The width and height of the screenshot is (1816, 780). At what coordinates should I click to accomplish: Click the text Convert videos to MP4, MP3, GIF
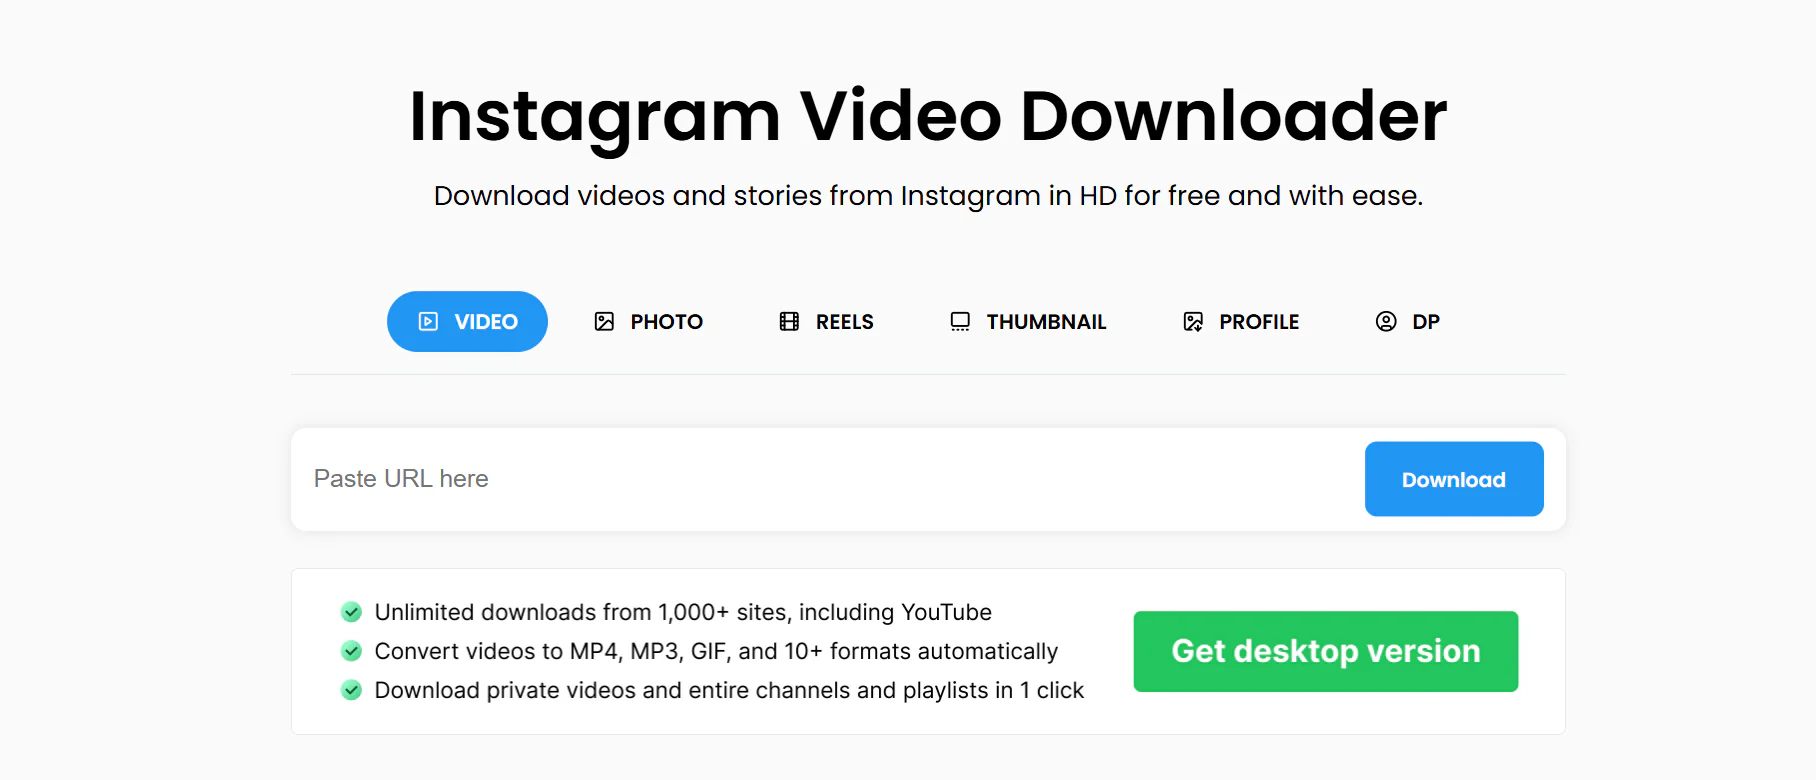pyautogui.click(x=716, y=651)
